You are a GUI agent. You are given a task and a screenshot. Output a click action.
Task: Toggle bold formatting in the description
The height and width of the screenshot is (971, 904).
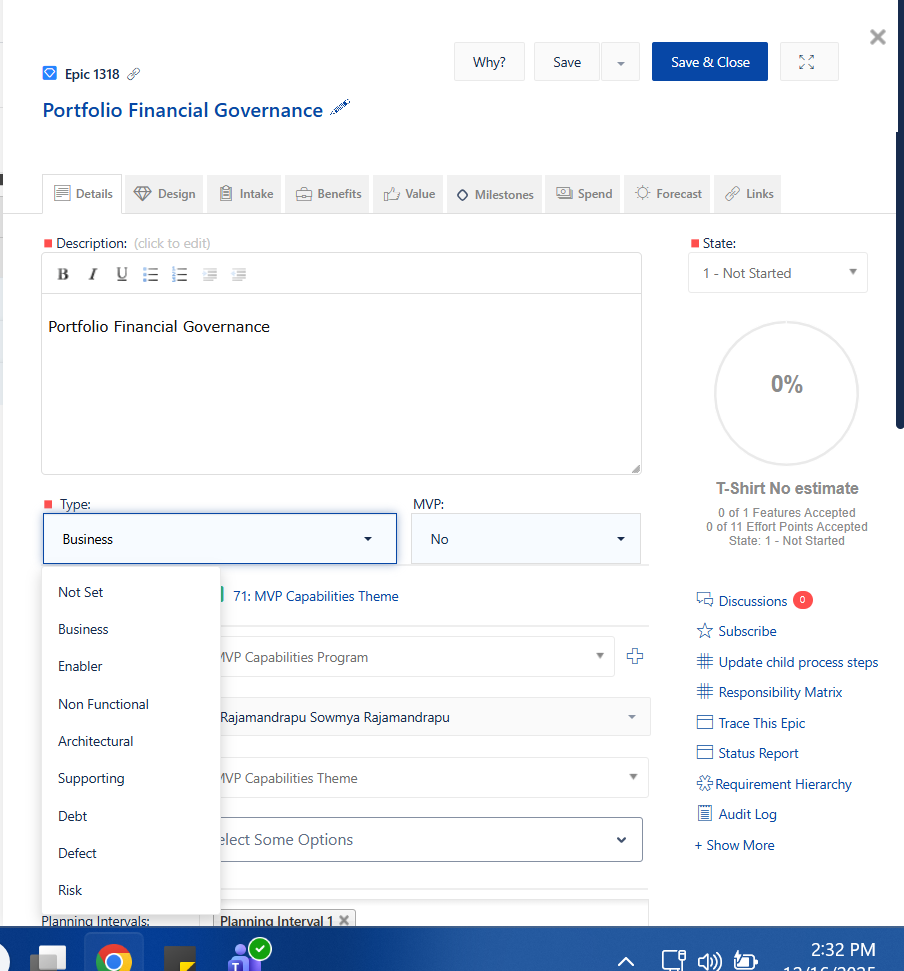(63, 274)
